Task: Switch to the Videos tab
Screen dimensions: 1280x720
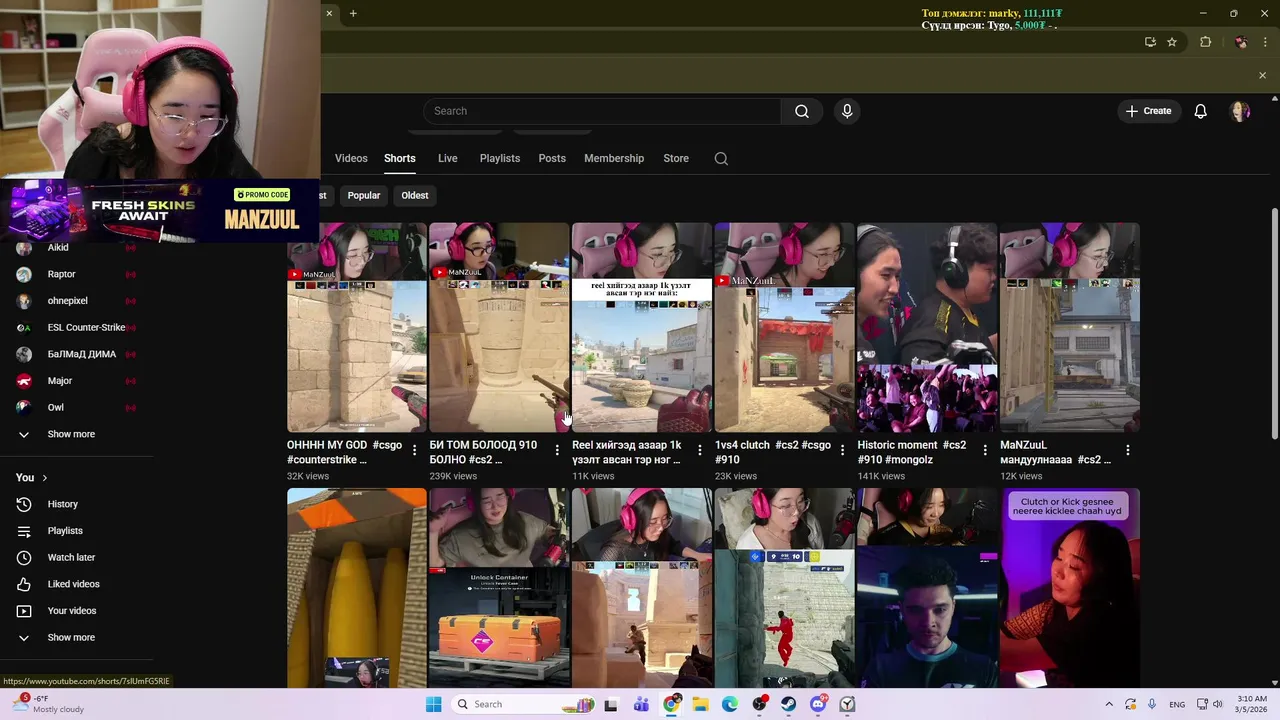Action: 351,158
